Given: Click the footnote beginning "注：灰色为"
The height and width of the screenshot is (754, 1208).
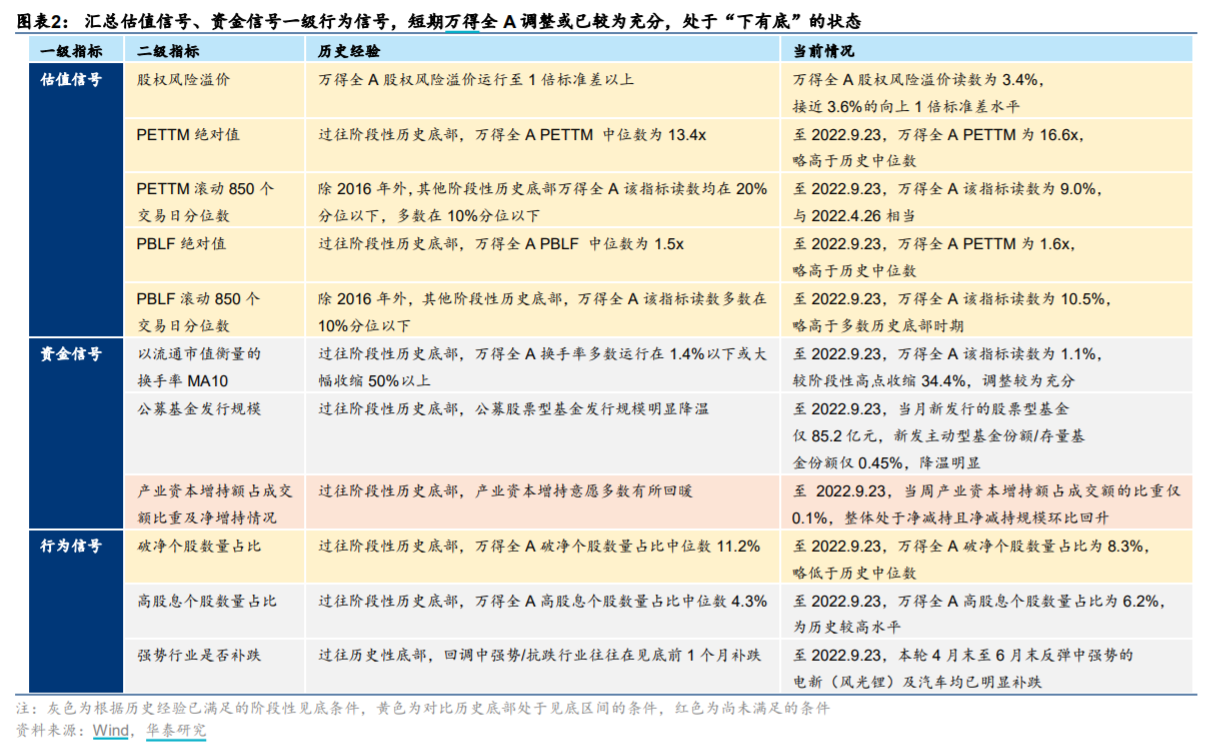Looking at the screenshot, I should [423, 708].
